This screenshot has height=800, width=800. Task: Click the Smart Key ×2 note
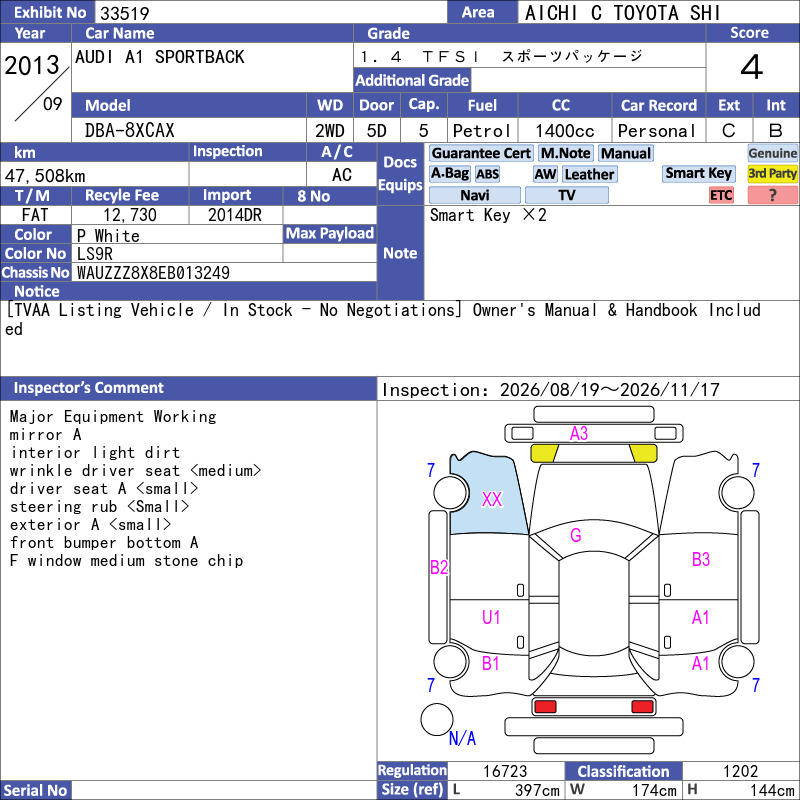[488, 215]
